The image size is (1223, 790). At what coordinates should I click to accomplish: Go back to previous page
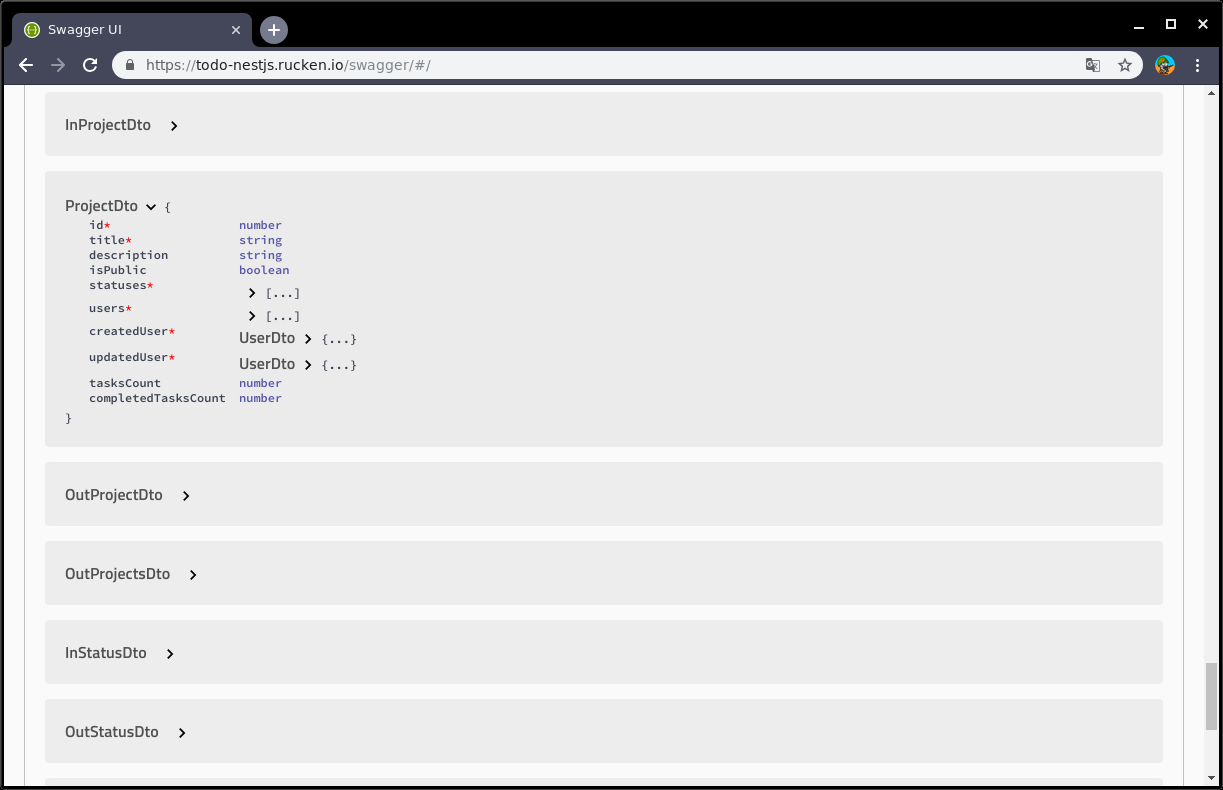(27, 65)
